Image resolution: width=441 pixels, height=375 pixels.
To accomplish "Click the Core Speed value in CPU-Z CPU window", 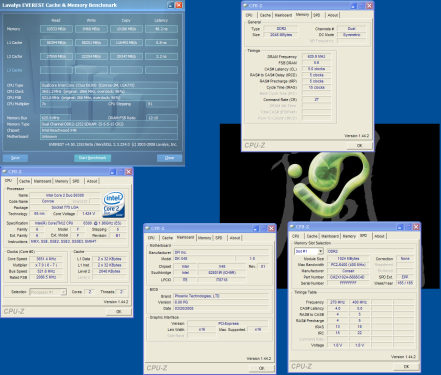I will click(46, 259).
